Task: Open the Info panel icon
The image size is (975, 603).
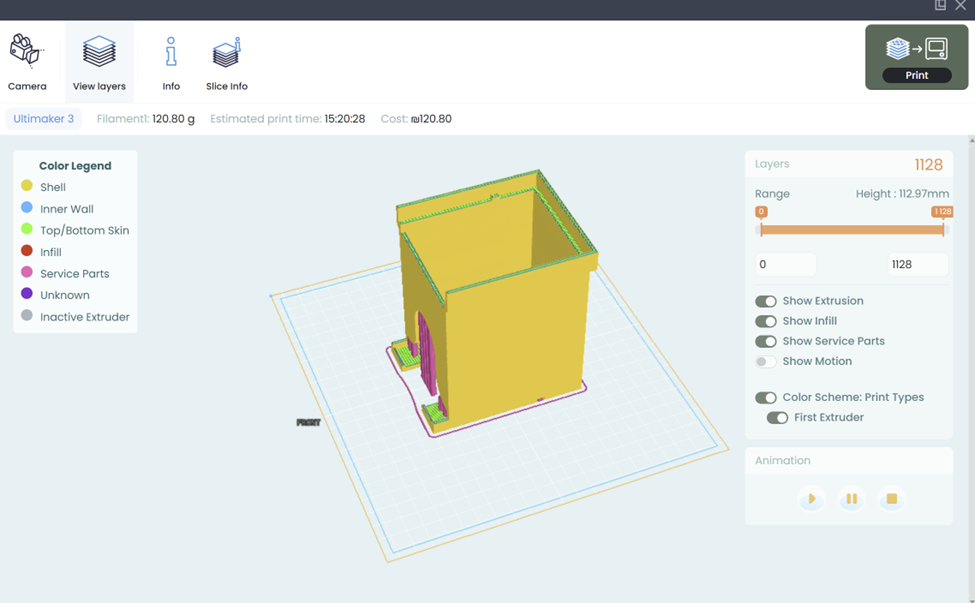Action: coord(171,62)
